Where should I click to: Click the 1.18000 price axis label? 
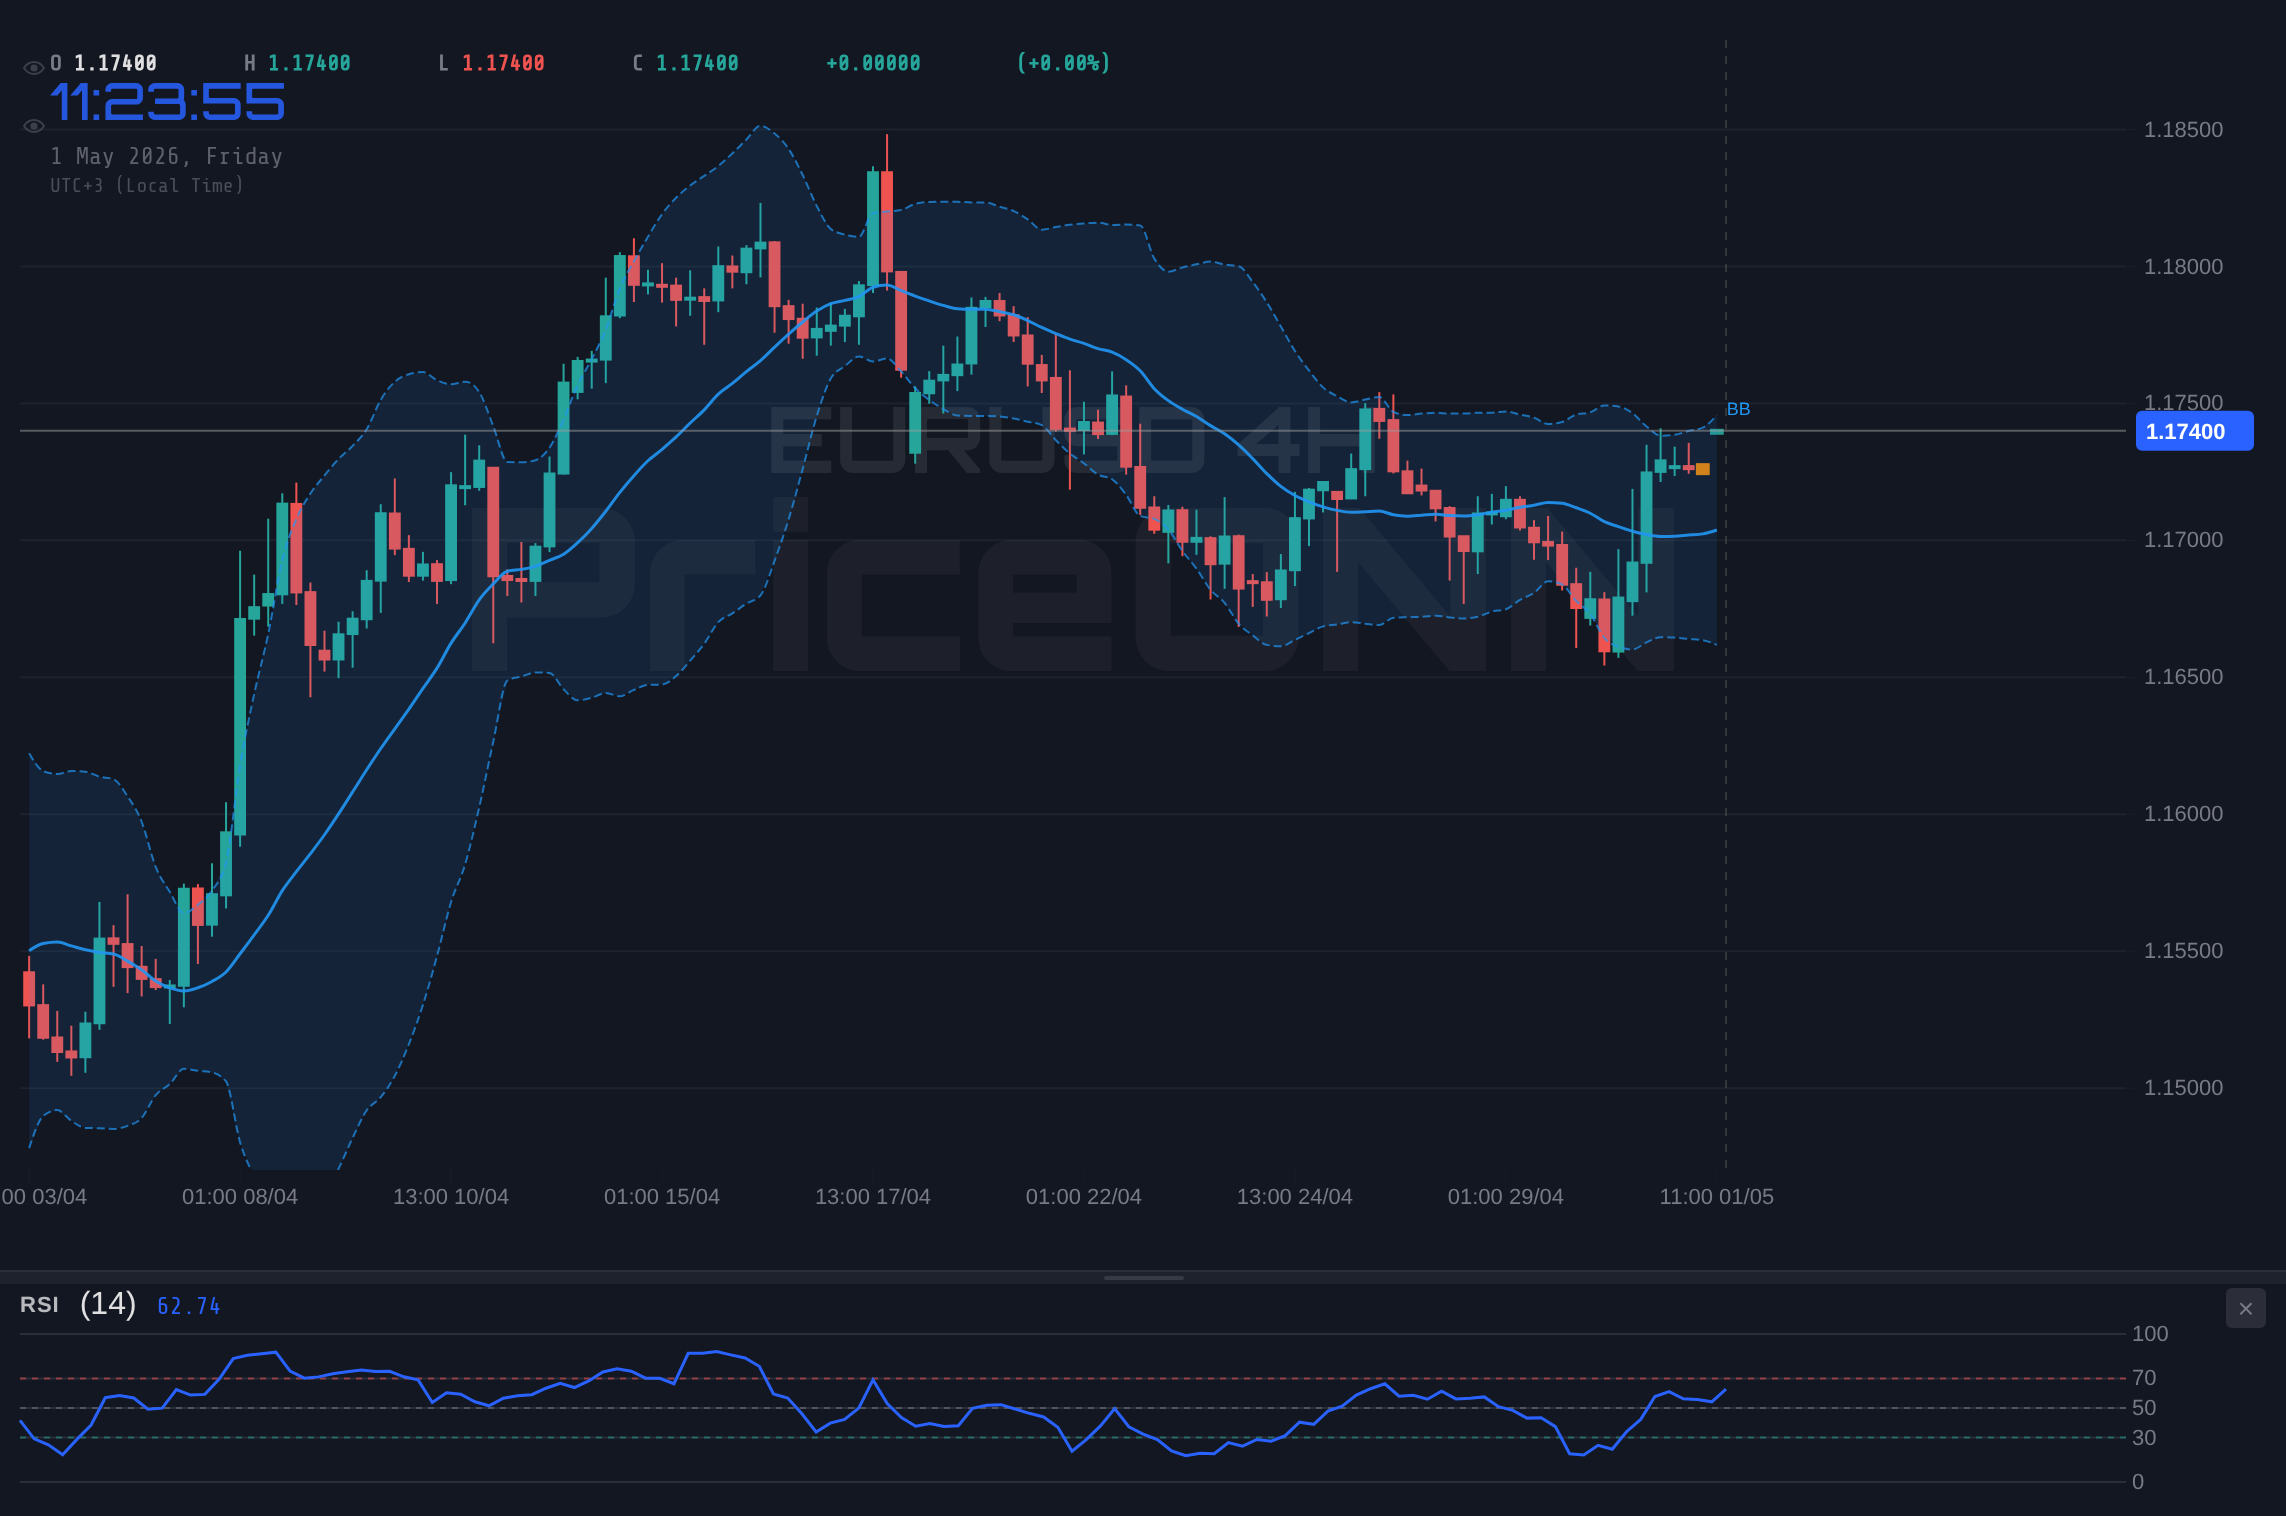click(x=2183, y=267)
